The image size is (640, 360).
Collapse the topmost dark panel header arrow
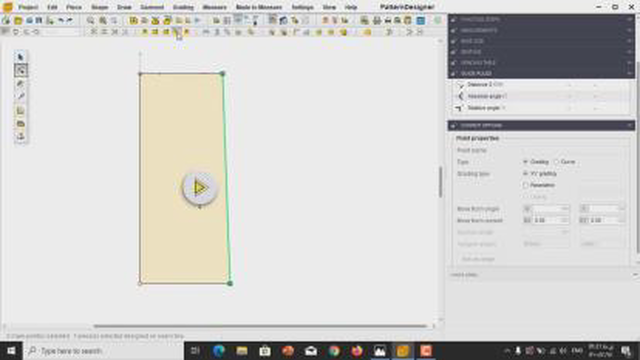[x=630, y=20]
